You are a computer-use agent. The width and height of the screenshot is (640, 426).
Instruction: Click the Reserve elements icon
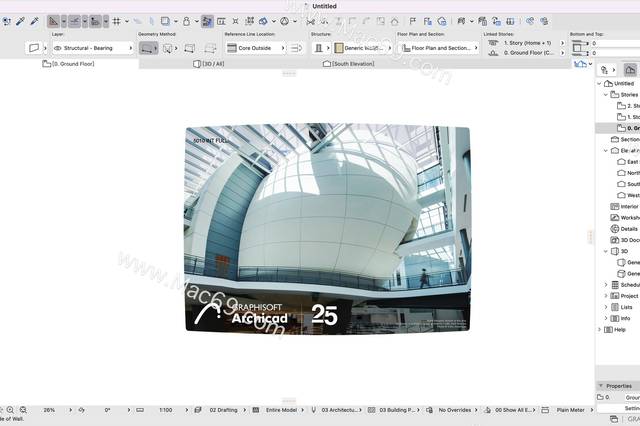coord(482,21)
